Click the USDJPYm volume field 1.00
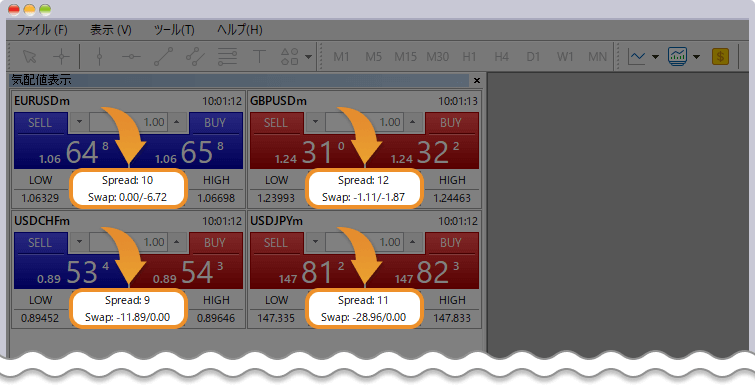 (364, 242)
